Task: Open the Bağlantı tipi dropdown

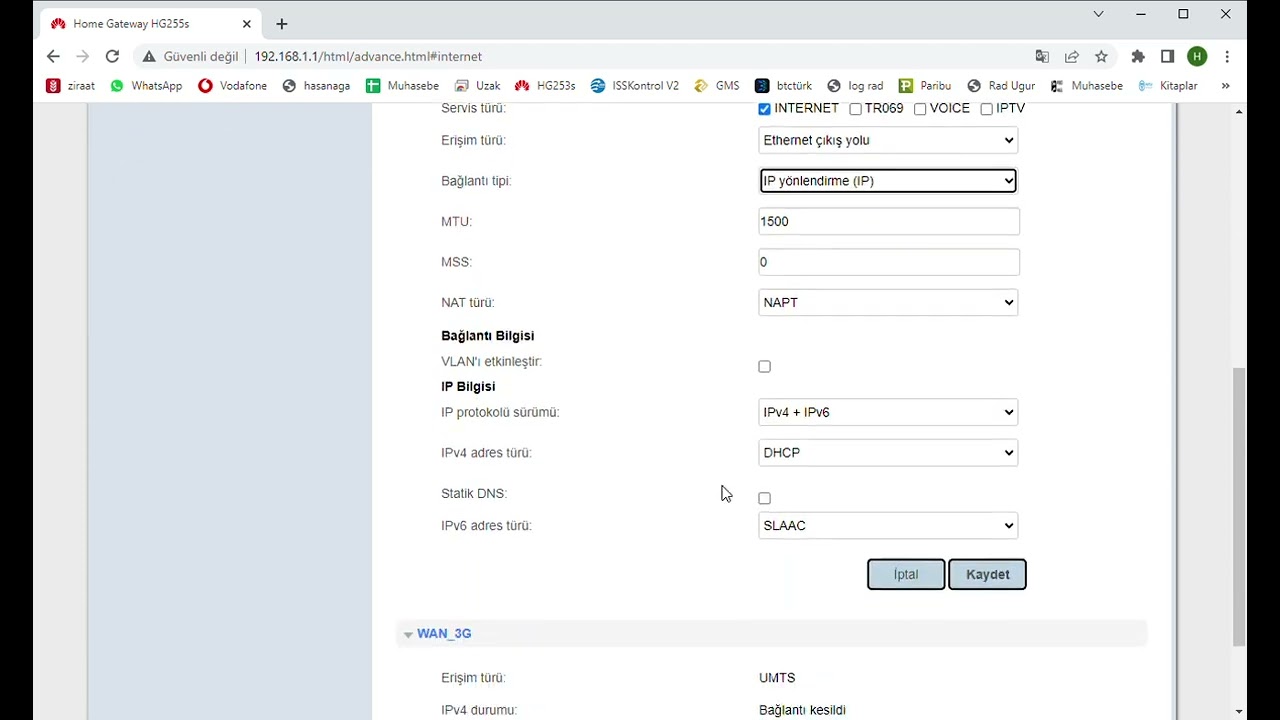Action: pyautogui.click(x=888, y=181)
